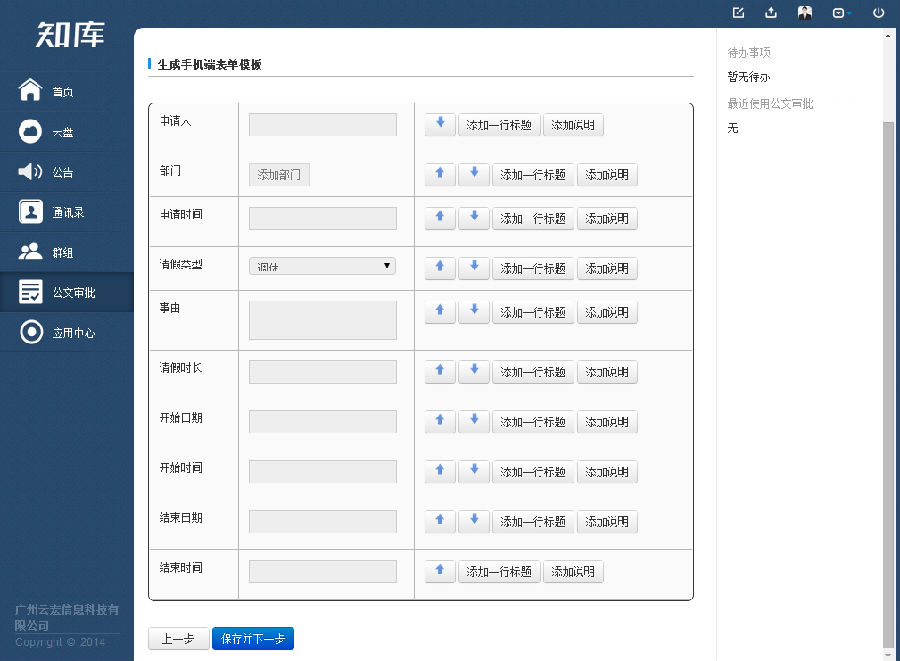The width and height of the screenshot is (900, 661).
Task: Move the 申请时间 row down with arrow
Action: 474,218
